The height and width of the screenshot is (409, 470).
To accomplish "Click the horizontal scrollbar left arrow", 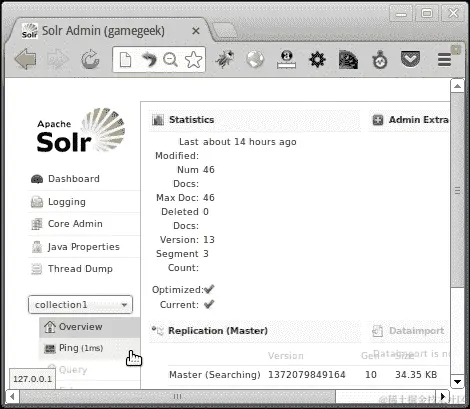I will click(12, 397).
